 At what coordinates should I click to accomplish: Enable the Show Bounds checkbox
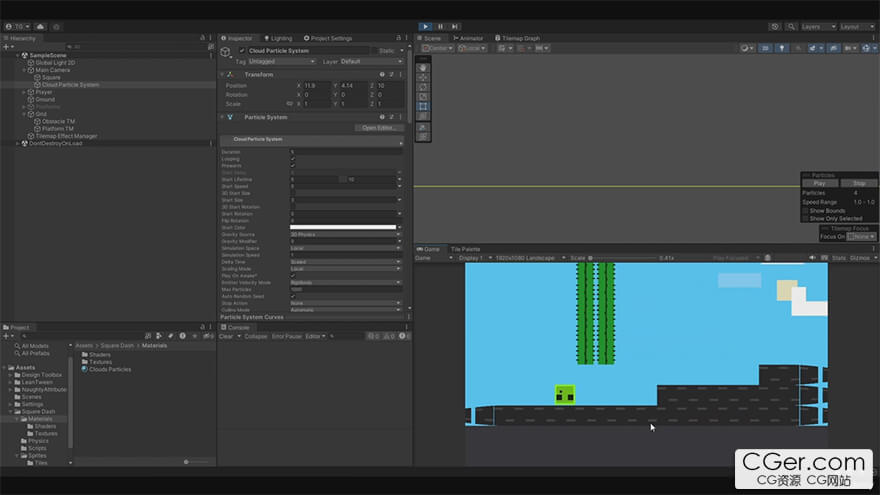click(x=806, y=210)
